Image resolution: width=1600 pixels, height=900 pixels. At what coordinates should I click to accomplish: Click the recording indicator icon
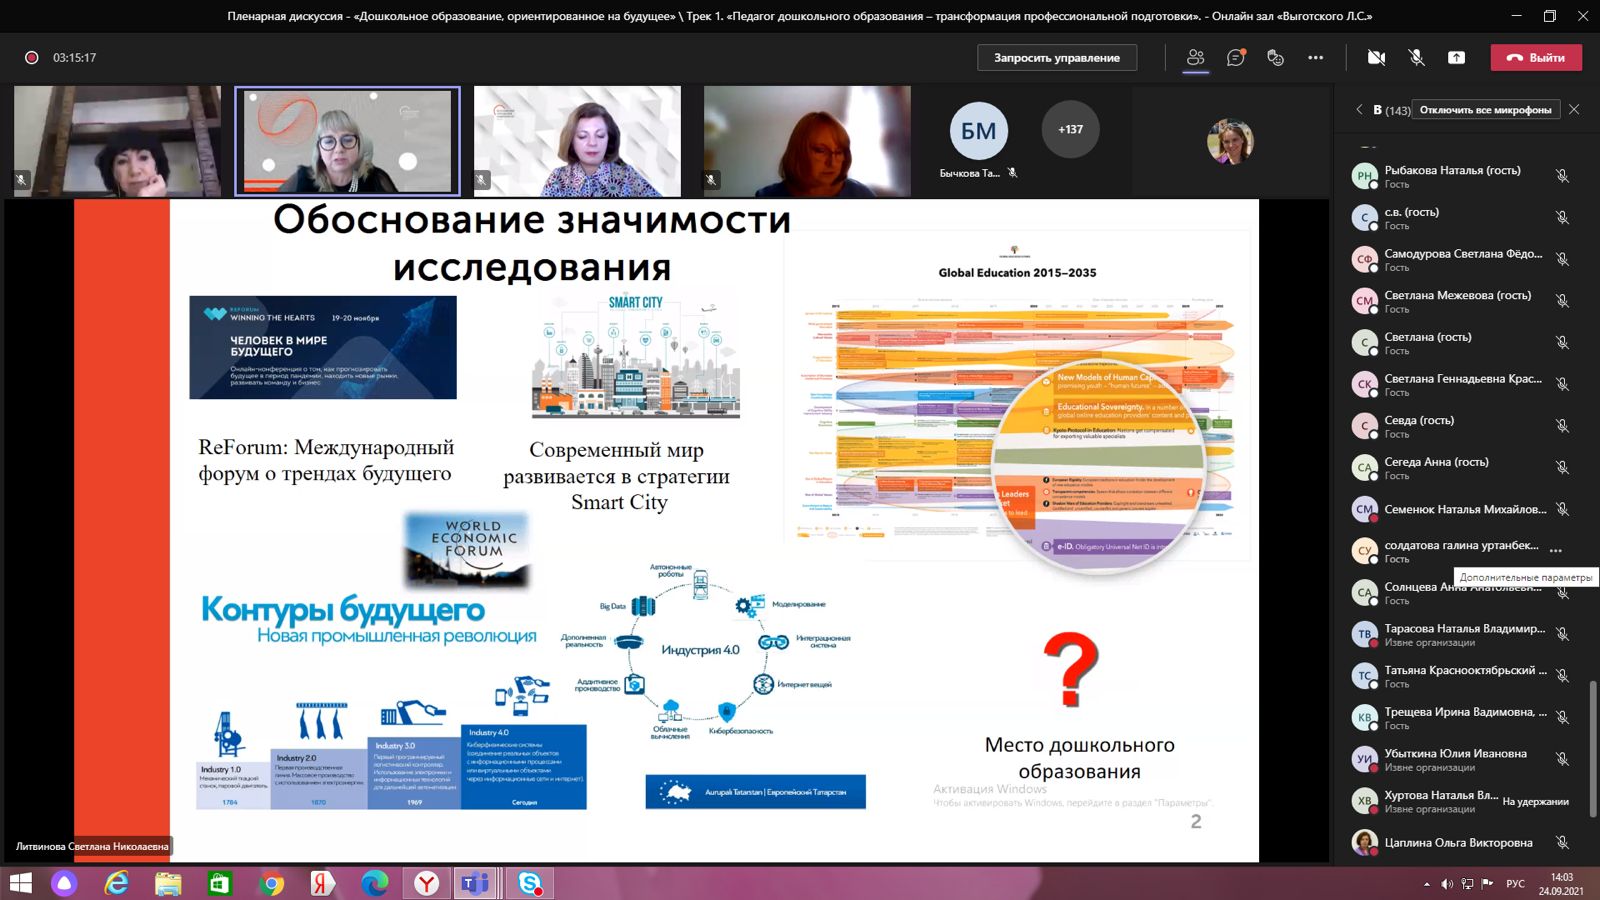click(31, 58)
